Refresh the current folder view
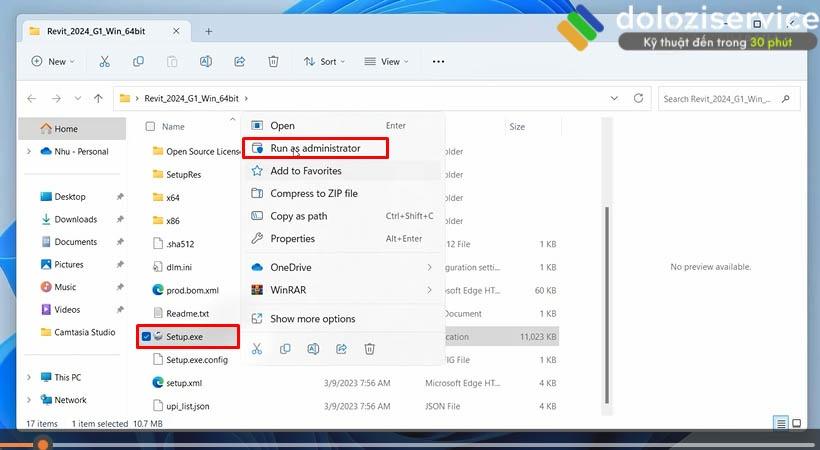 click(639, 98)
